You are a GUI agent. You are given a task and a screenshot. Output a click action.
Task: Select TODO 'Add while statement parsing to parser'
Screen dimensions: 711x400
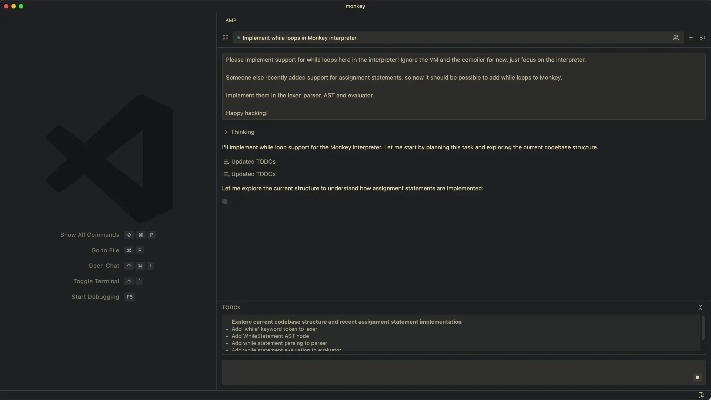point(279,343)
